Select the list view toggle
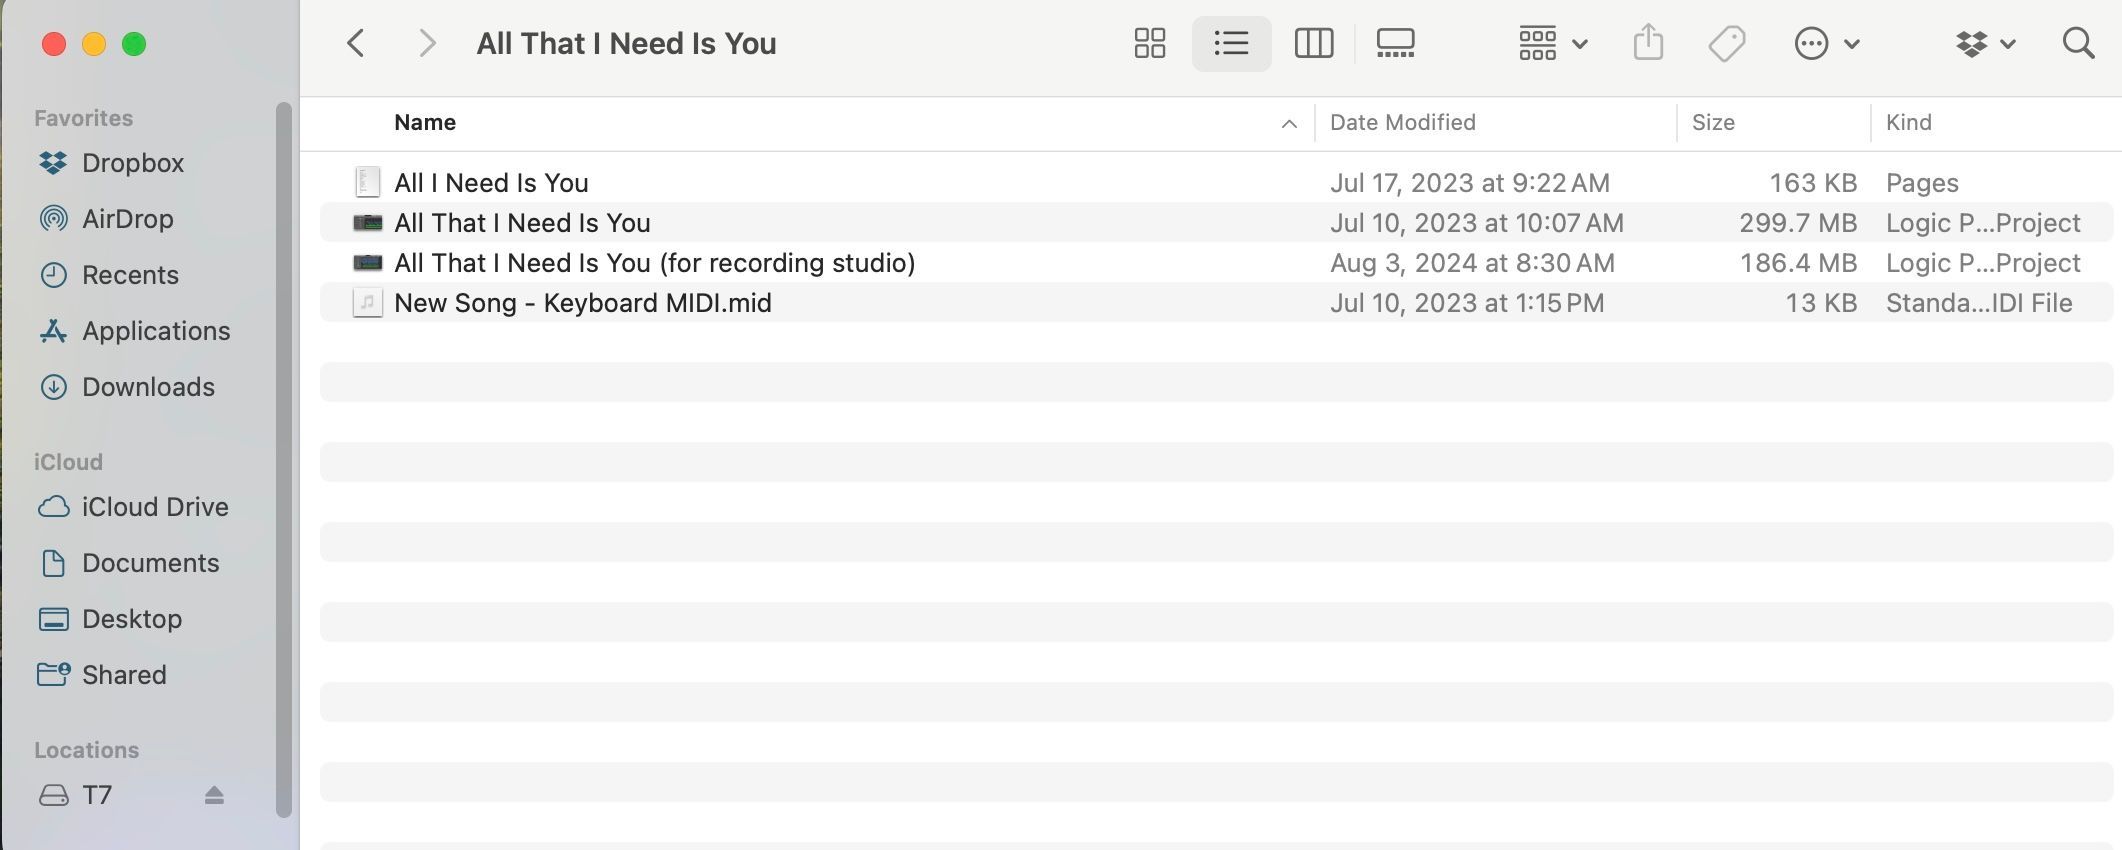The height and width of the screenshot is (850, 2122). point(1231,43)
